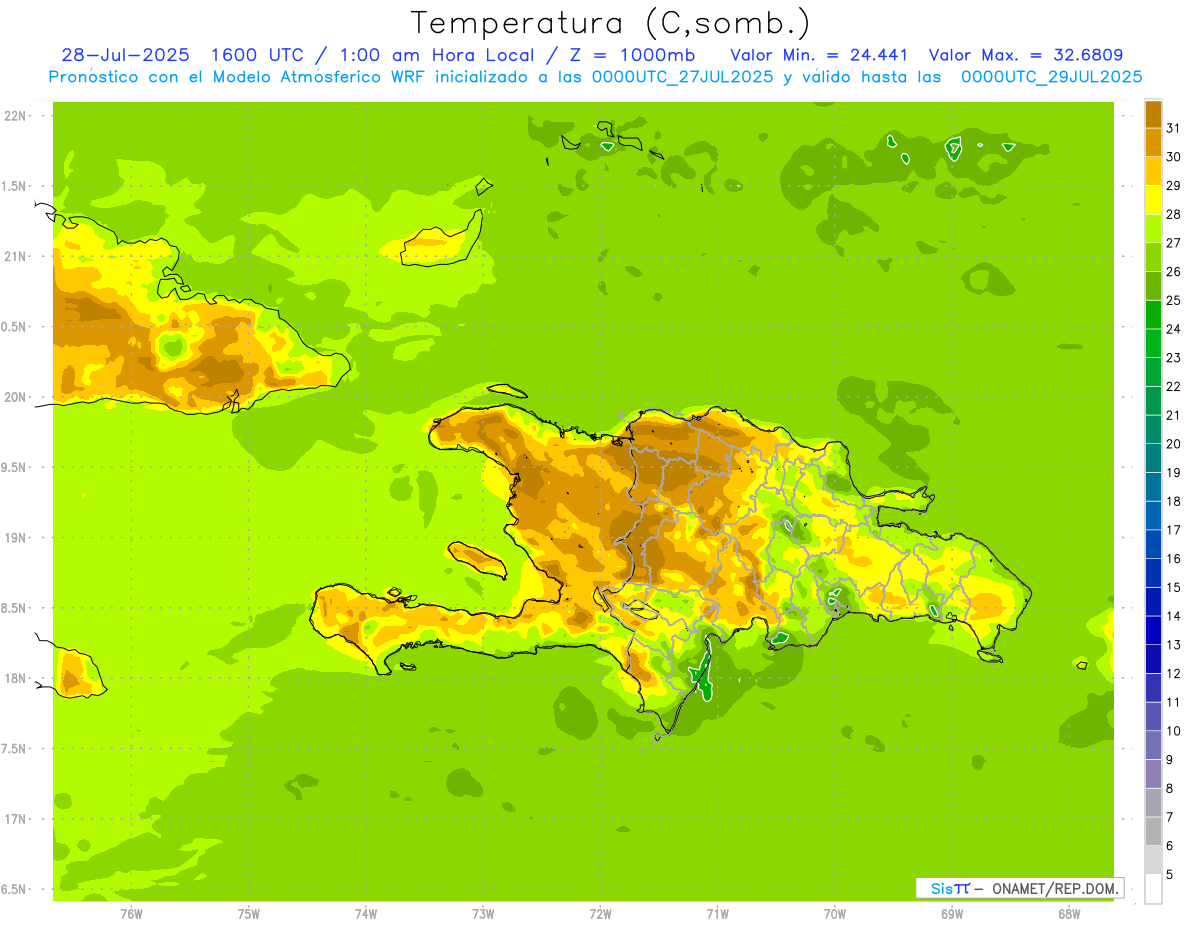The height and width of the screenshot is (927, 1200).
Task: Click the '31' label on the color scale
Action: click(x=1173, y=128)
